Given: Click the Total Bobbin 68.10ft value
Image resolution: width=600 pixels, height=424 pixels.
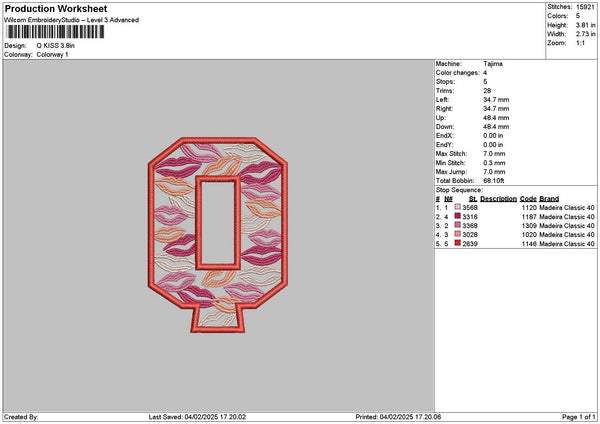Looking at the screenshot, I should click(493, 181).
